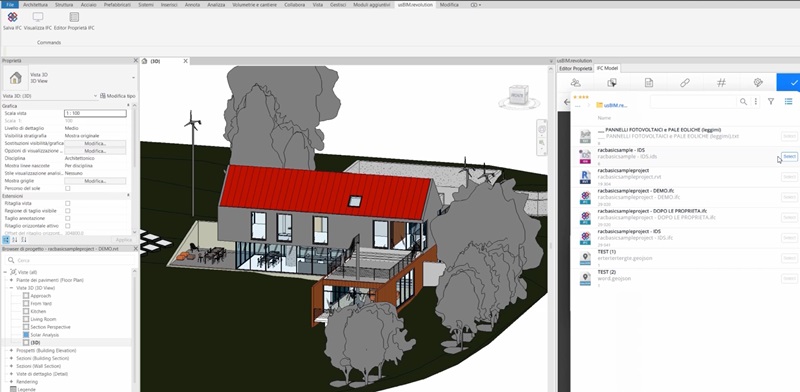The height and width of the screenshot is (392, 800).
Task: Select the Solar Analysis view
Action: (45, 335)
